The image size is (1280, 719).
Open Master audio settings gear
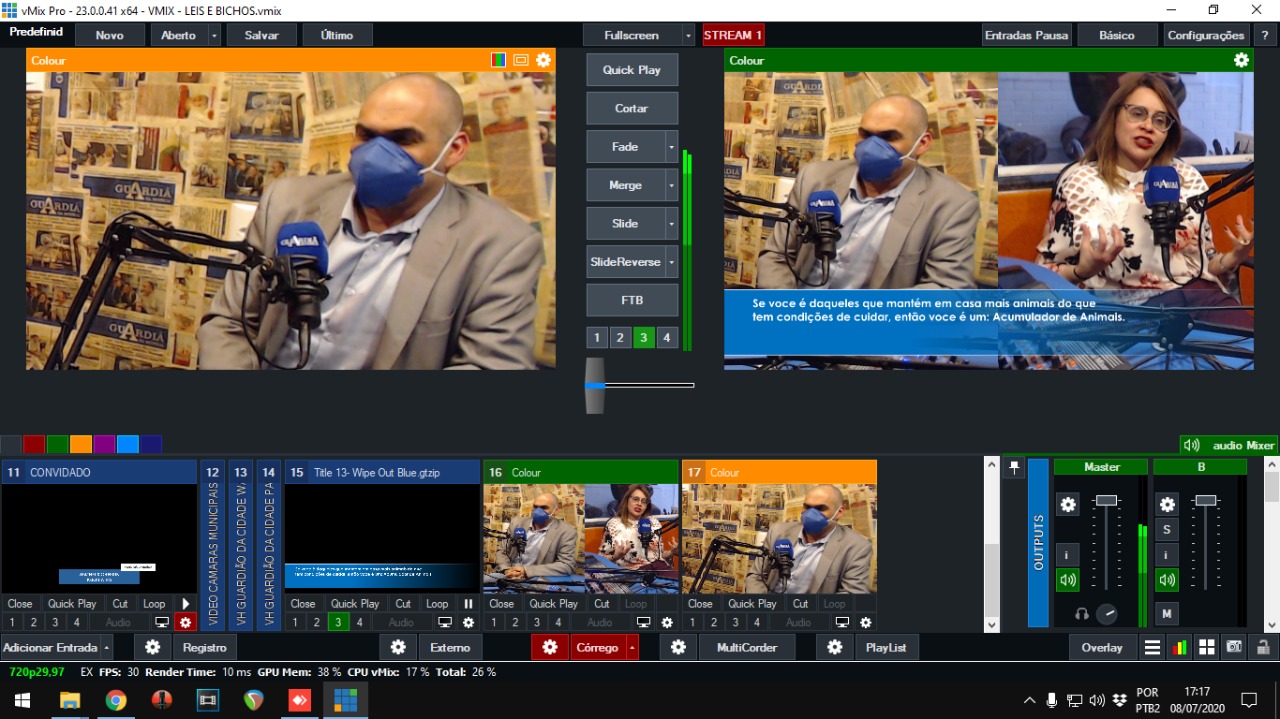click(1068, 505)
